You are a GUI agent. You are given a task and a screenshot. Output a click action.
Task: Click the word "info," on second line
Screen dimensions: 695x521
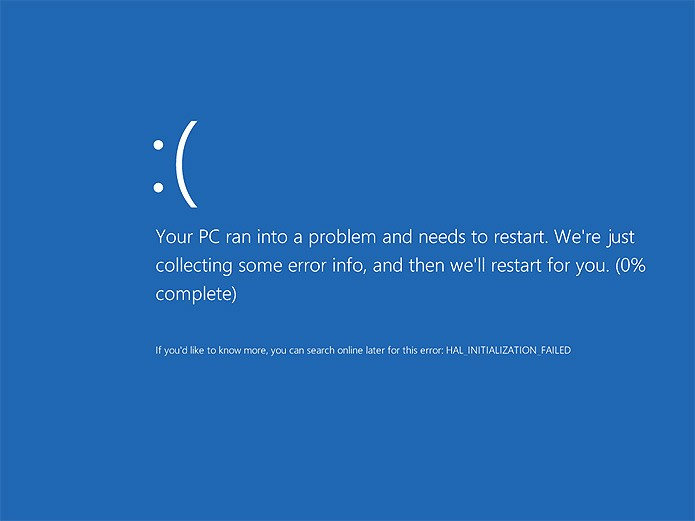tap(349, 266)
